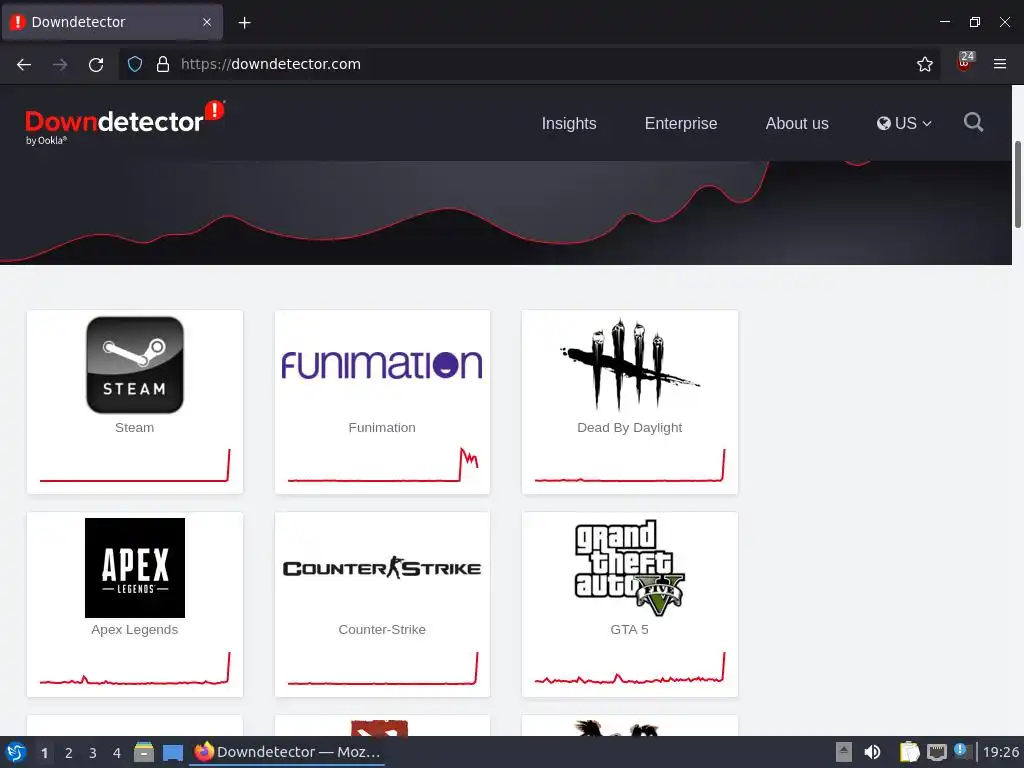Go to About us

click(x=797, y=123)
